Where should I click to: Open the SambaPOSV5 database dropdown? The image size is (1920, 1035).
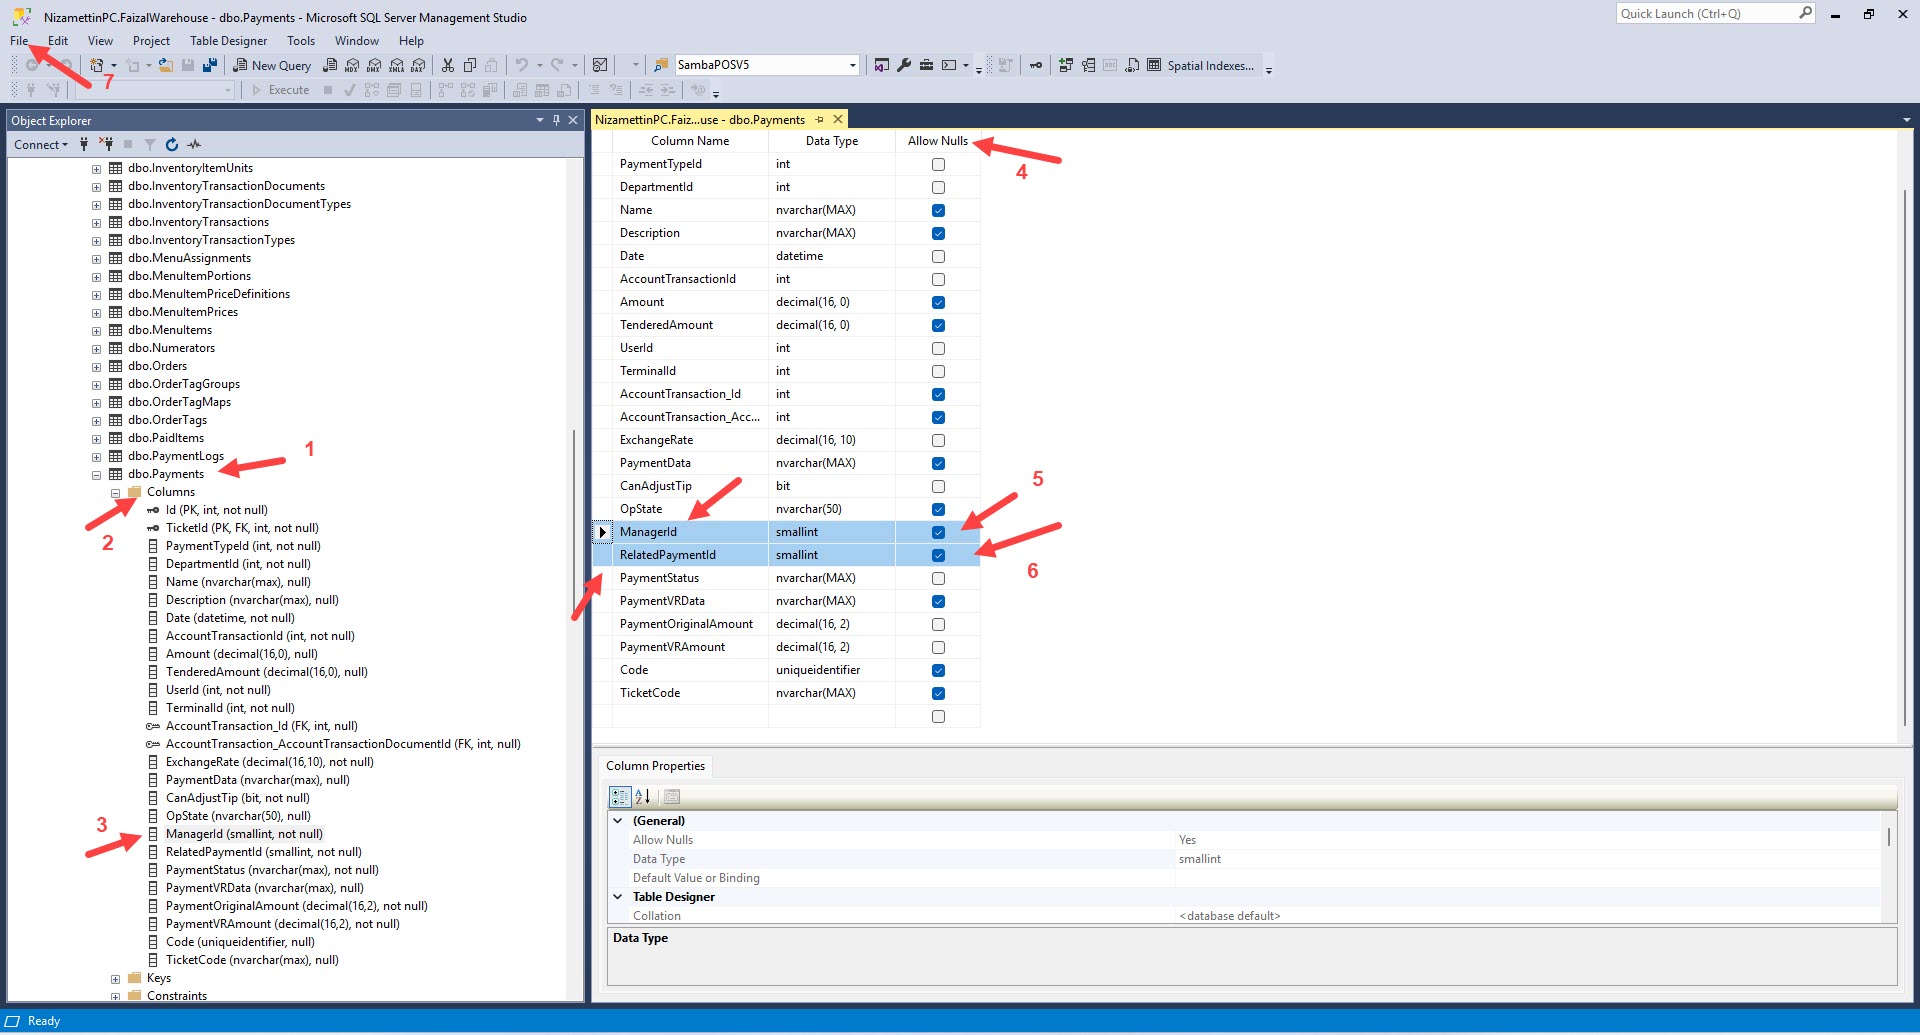click(x=852, y=66)
